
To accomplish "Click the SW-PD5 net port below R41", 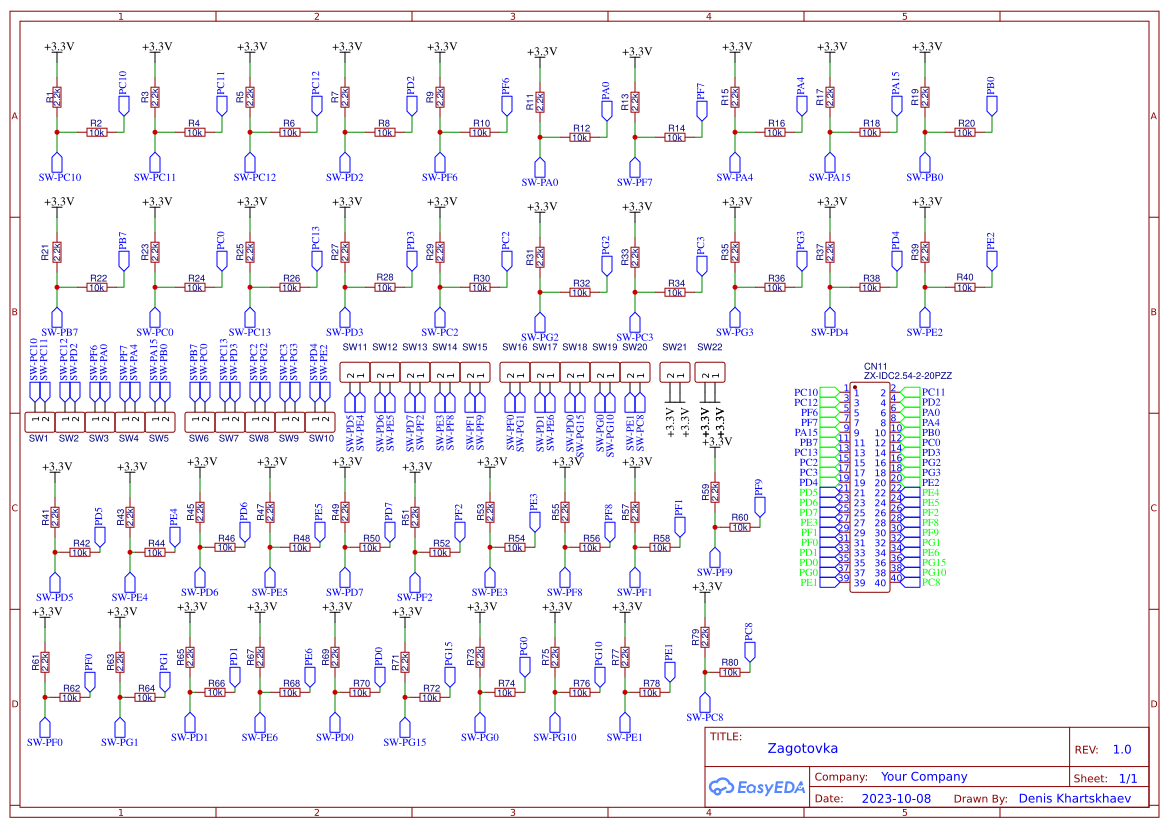I will (54, 583).
